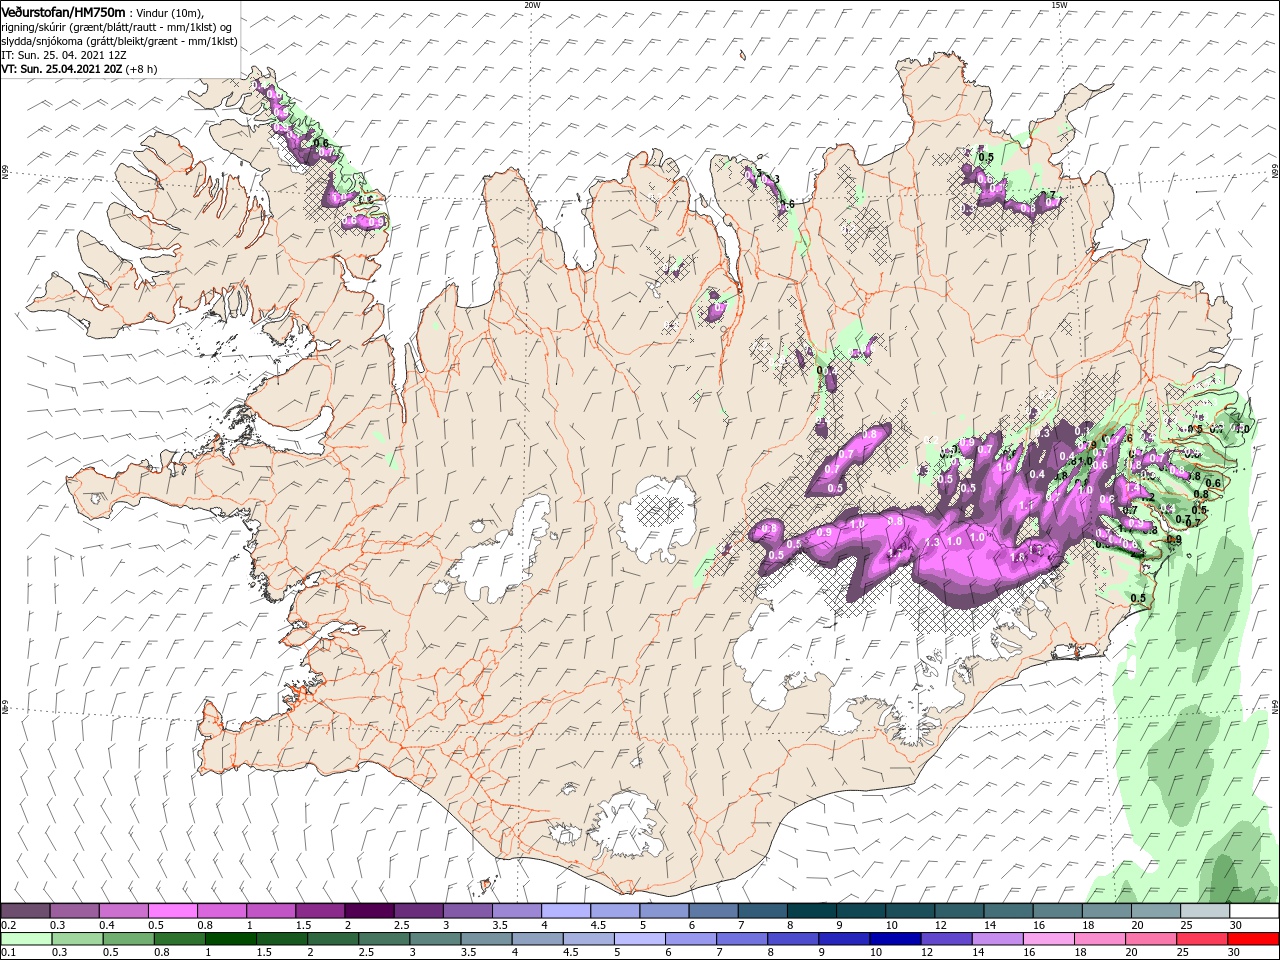Image resolution: width=1280 pixels, height=960 pixels.
Task: Click the title text Veðurstofan/HM750m
Action: point(63,11)
